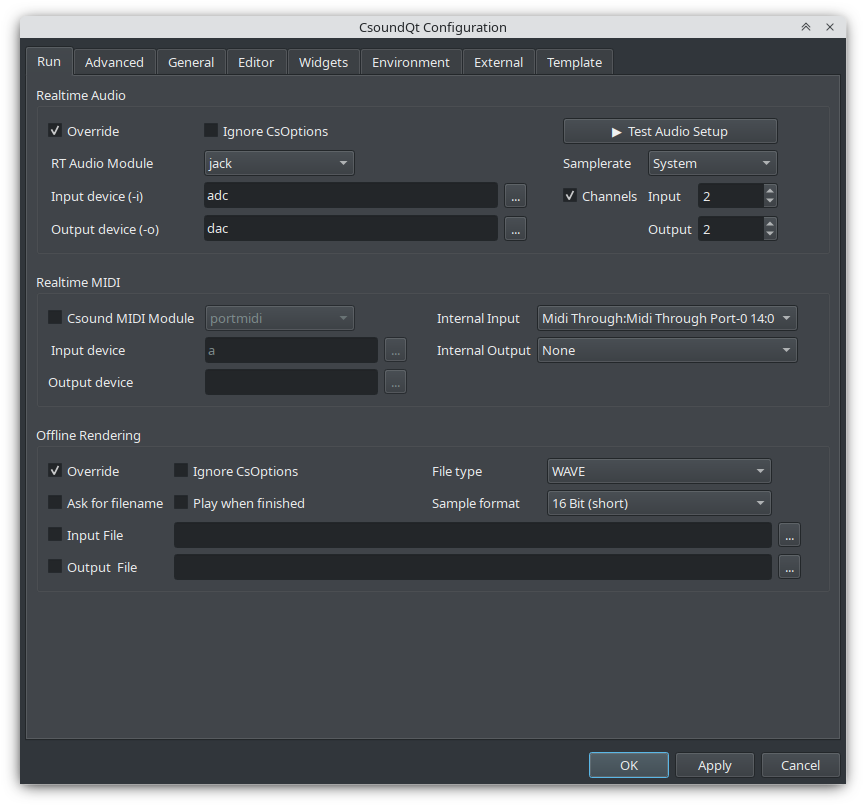Open the Environment tab
Image resolution: width=866 pixels, height=808 pixels.
point(411,62)
